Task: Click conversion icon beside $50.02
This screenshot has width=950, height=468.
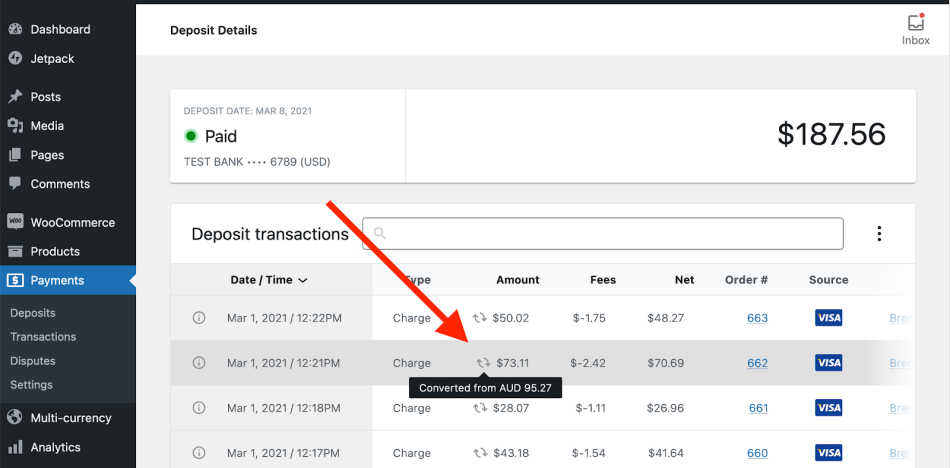Action: [x=480, y=318]
